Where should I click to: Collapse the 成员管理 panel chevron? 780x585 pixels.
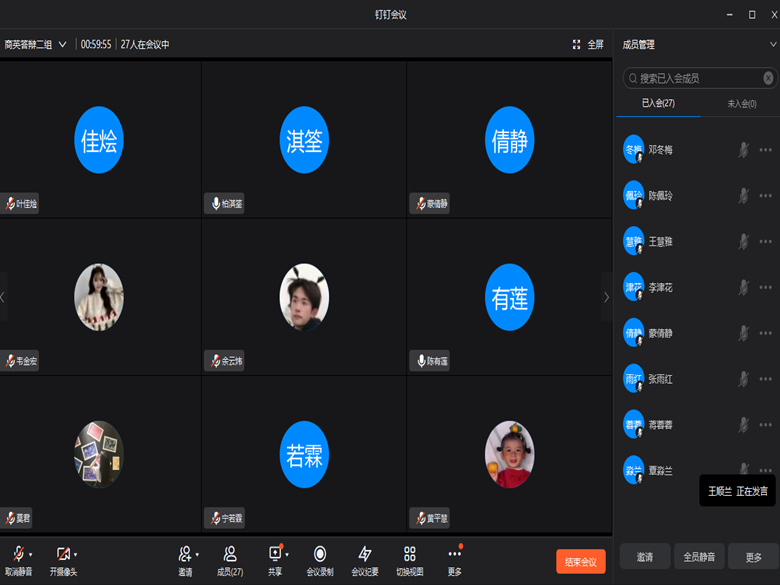coord(772,44)
